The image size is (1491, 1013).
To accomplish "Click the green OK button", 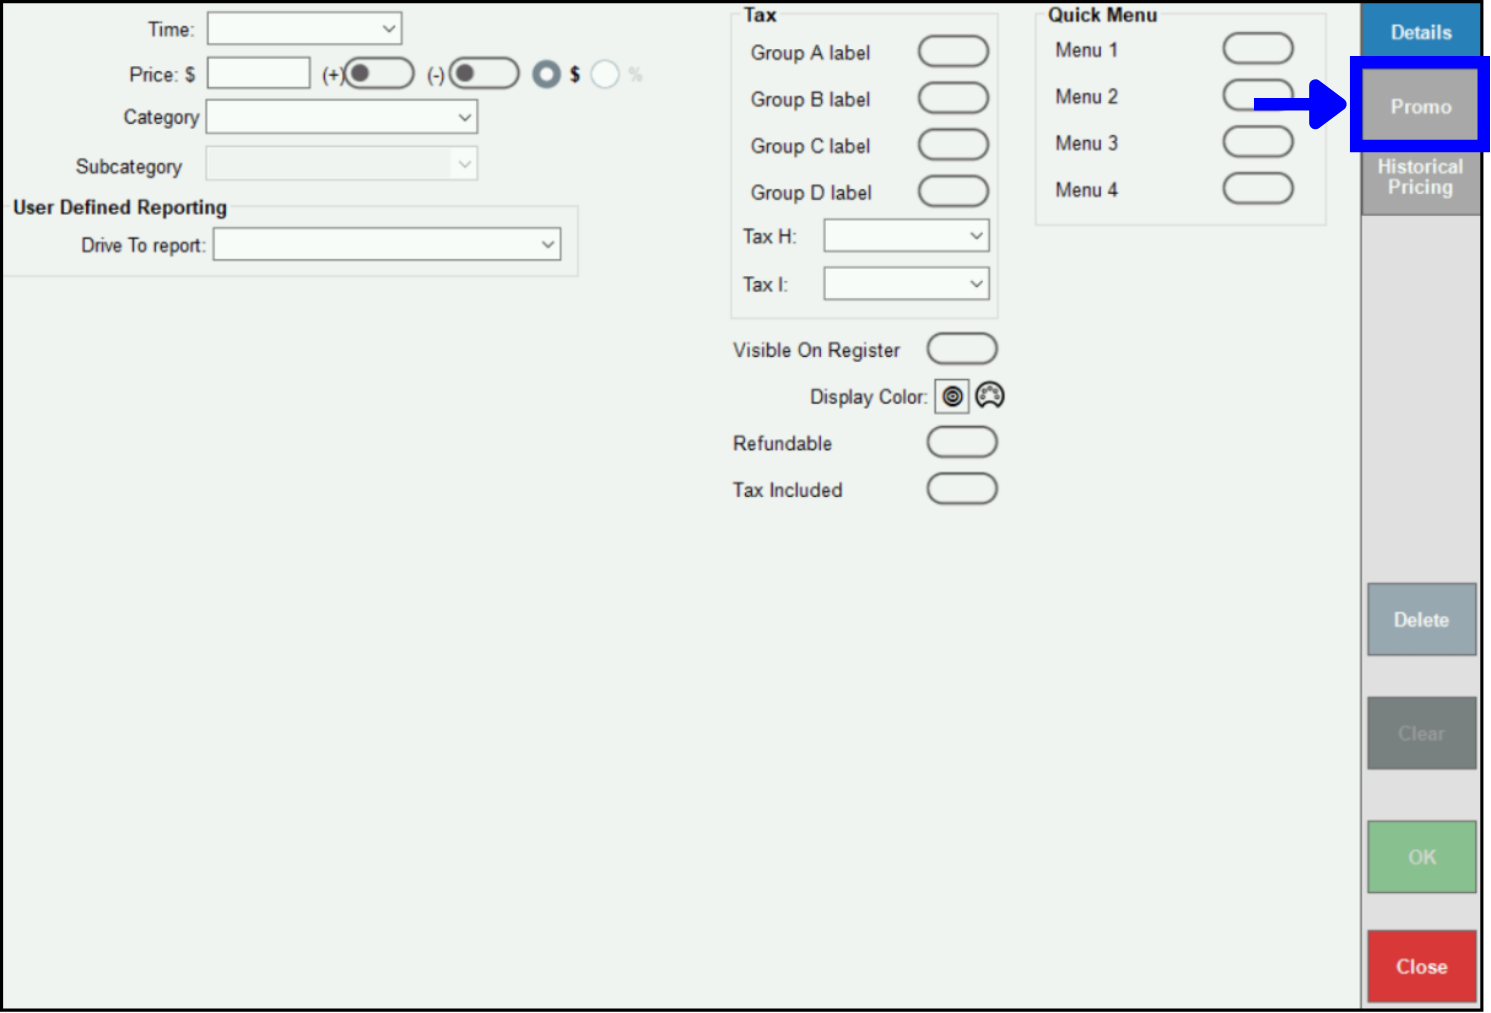I will click(1421, 857).
